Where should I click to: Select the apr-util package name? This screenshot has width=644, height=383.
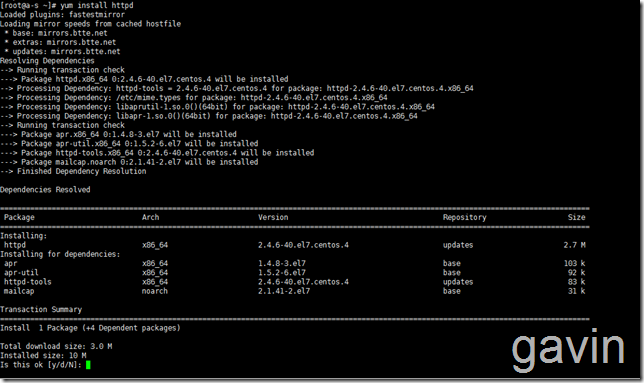[21, 273]
